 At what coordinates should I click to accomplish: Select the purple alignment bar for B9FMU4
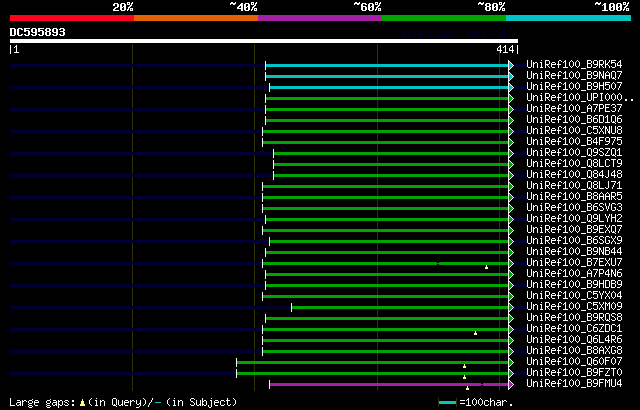[x=389, y=385]
